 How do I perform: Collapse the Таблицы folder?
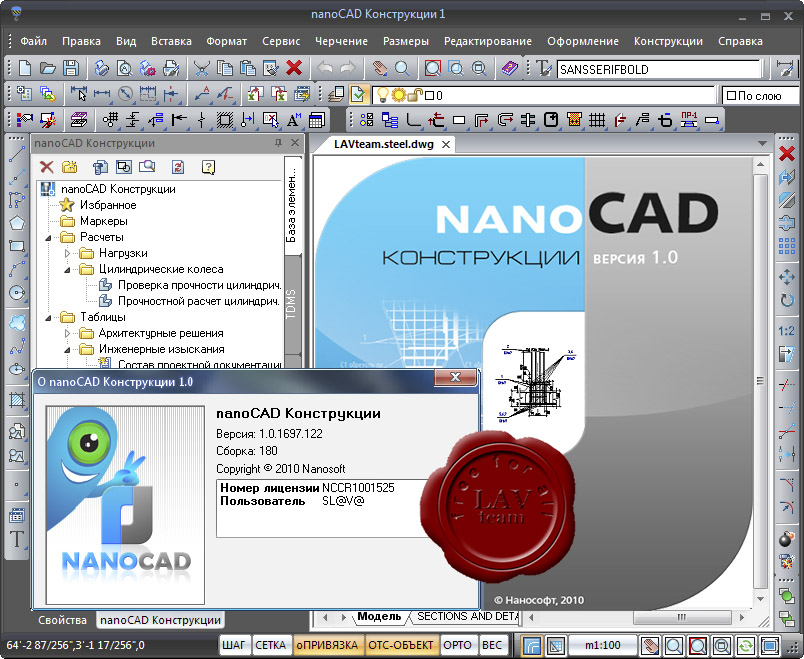[48, 317]
